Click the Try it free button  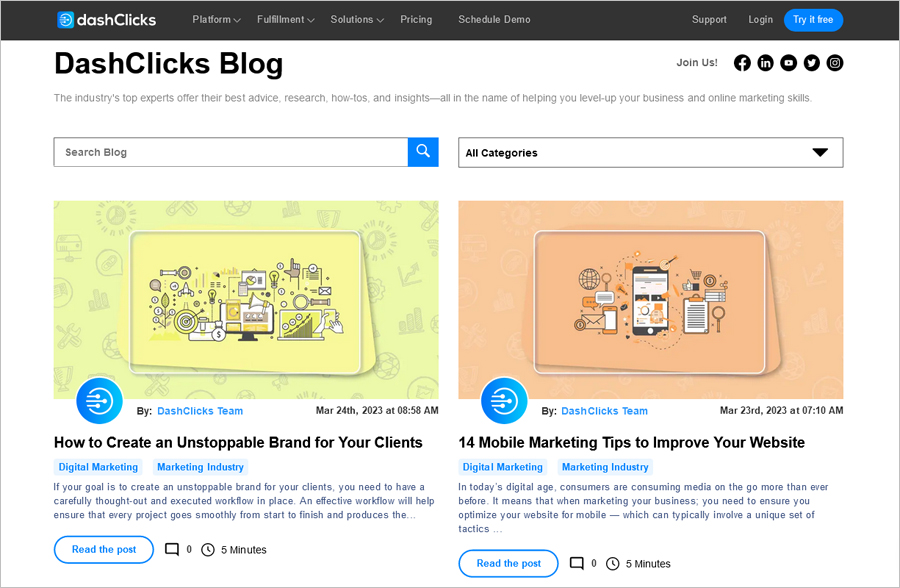813,20
